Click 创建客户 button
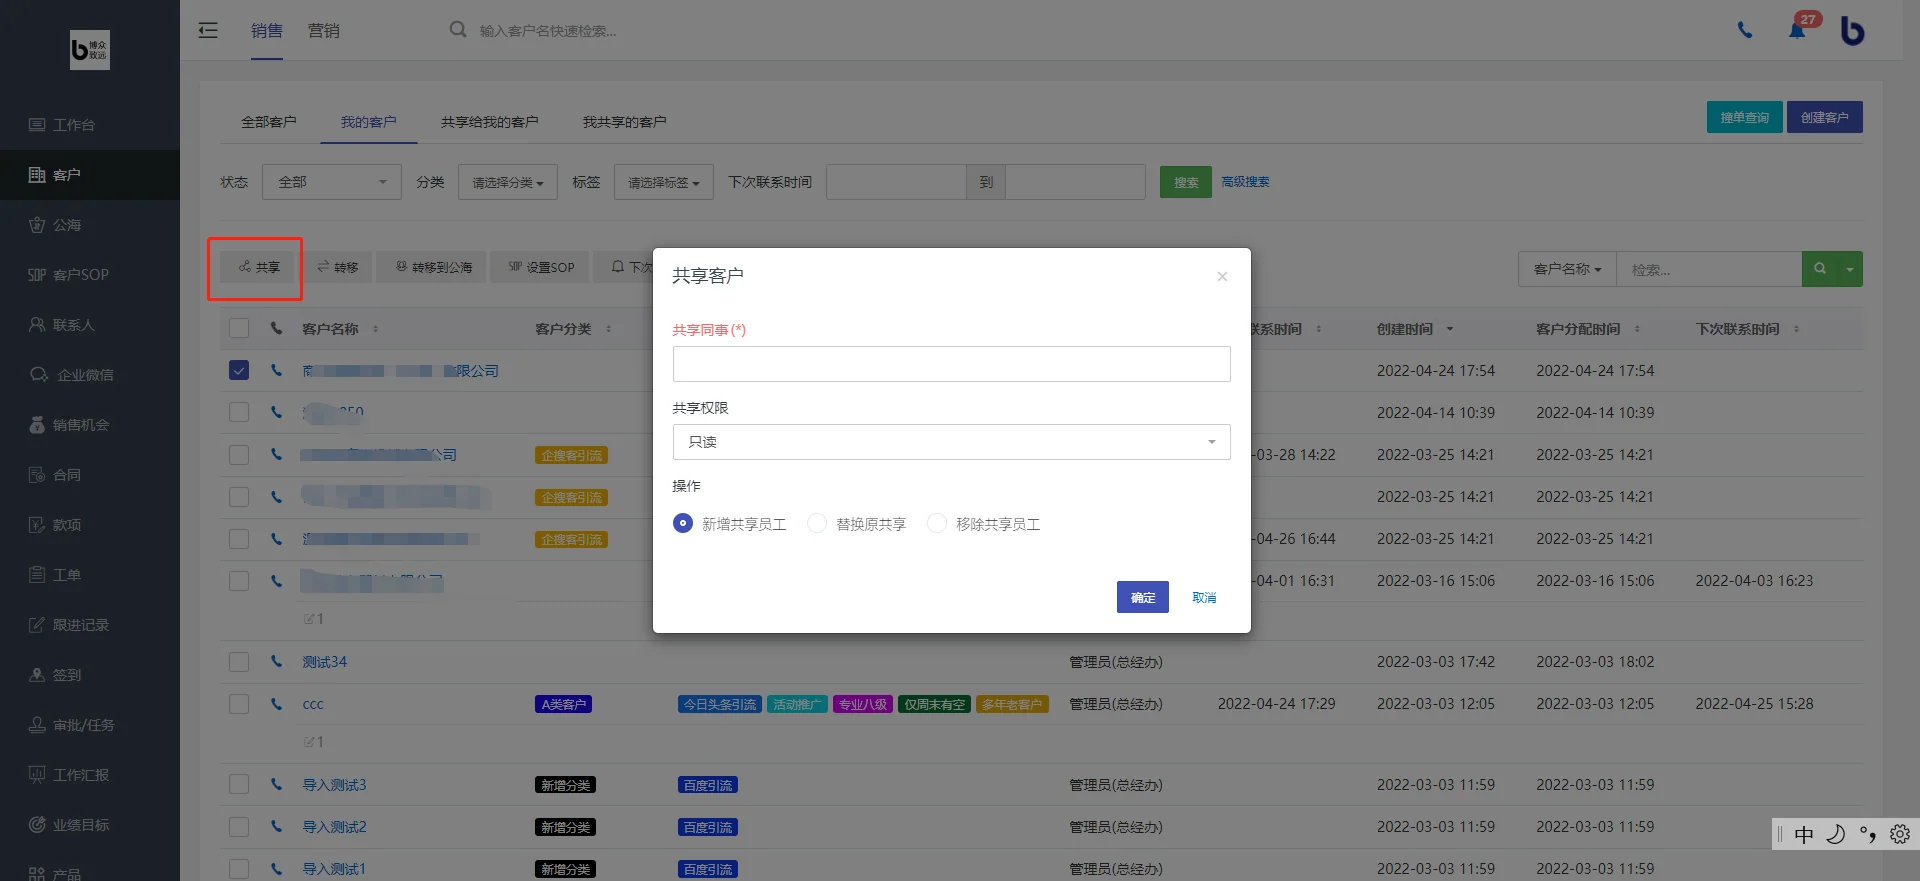The image size is (1920, 881). (x=1825, y=117)
